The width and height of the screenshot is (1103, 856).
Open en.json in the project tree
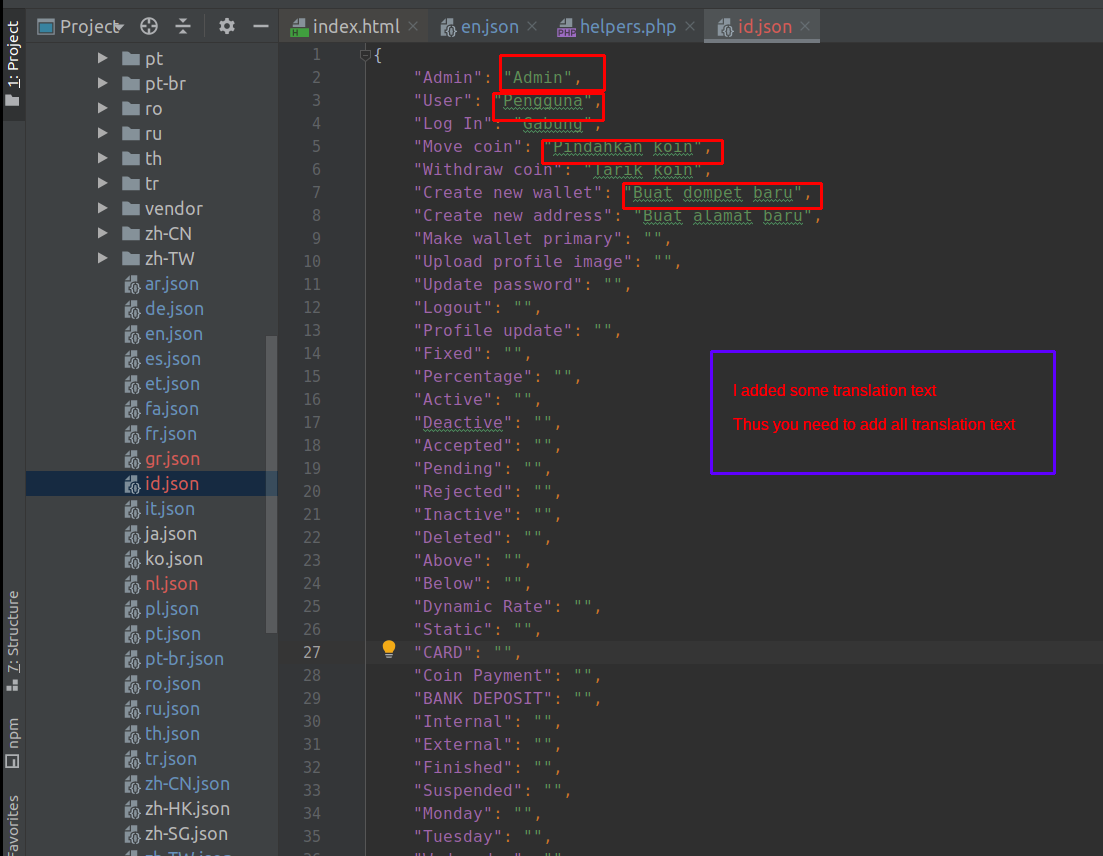pyautogui.click(x=173, y=334)
